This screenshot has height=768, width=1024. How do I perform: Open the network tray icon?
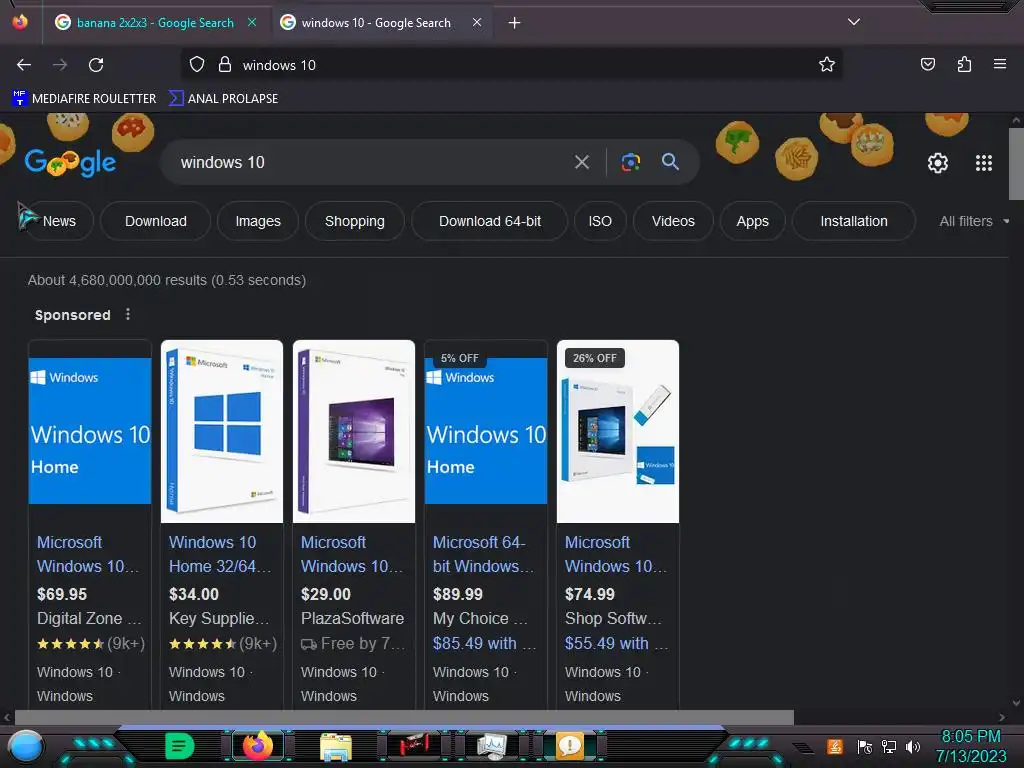pyautogui.click(x=889, y=746)
